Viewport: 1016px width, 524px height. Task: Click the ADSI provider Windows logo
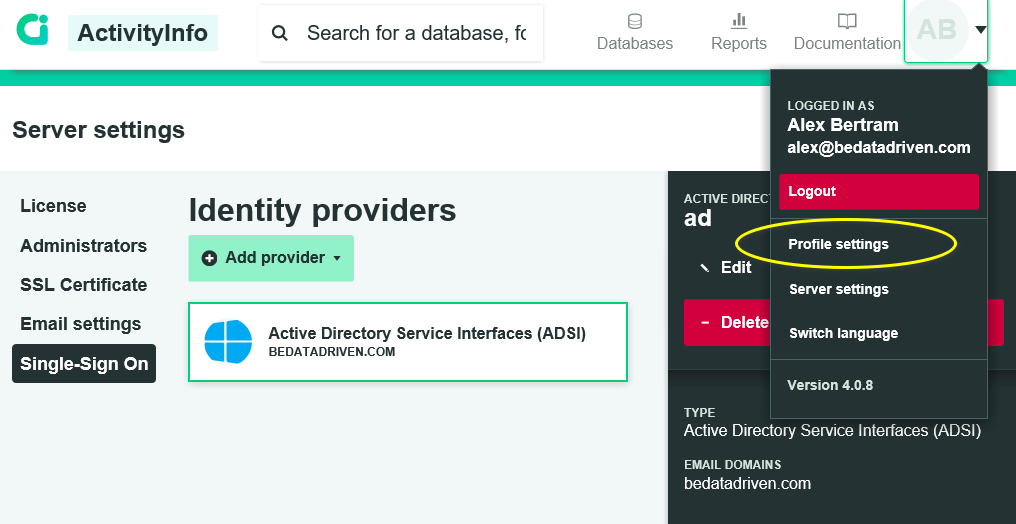228,341
